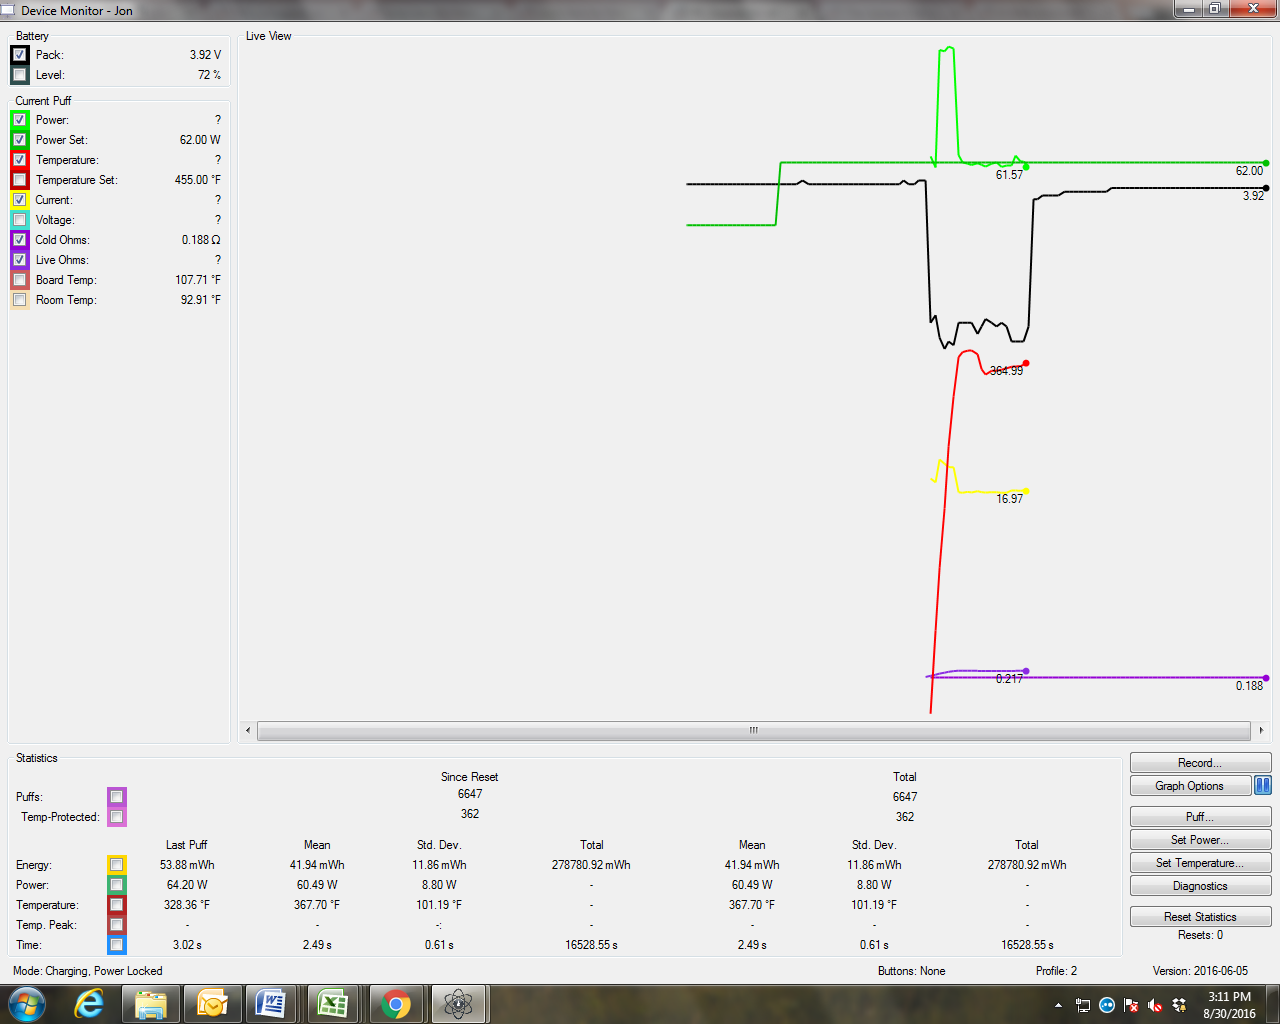Open Windows Explorer folder icon in taskbar
This screenshot has width=1280, height=1024.
click(x=151, y=1003)
